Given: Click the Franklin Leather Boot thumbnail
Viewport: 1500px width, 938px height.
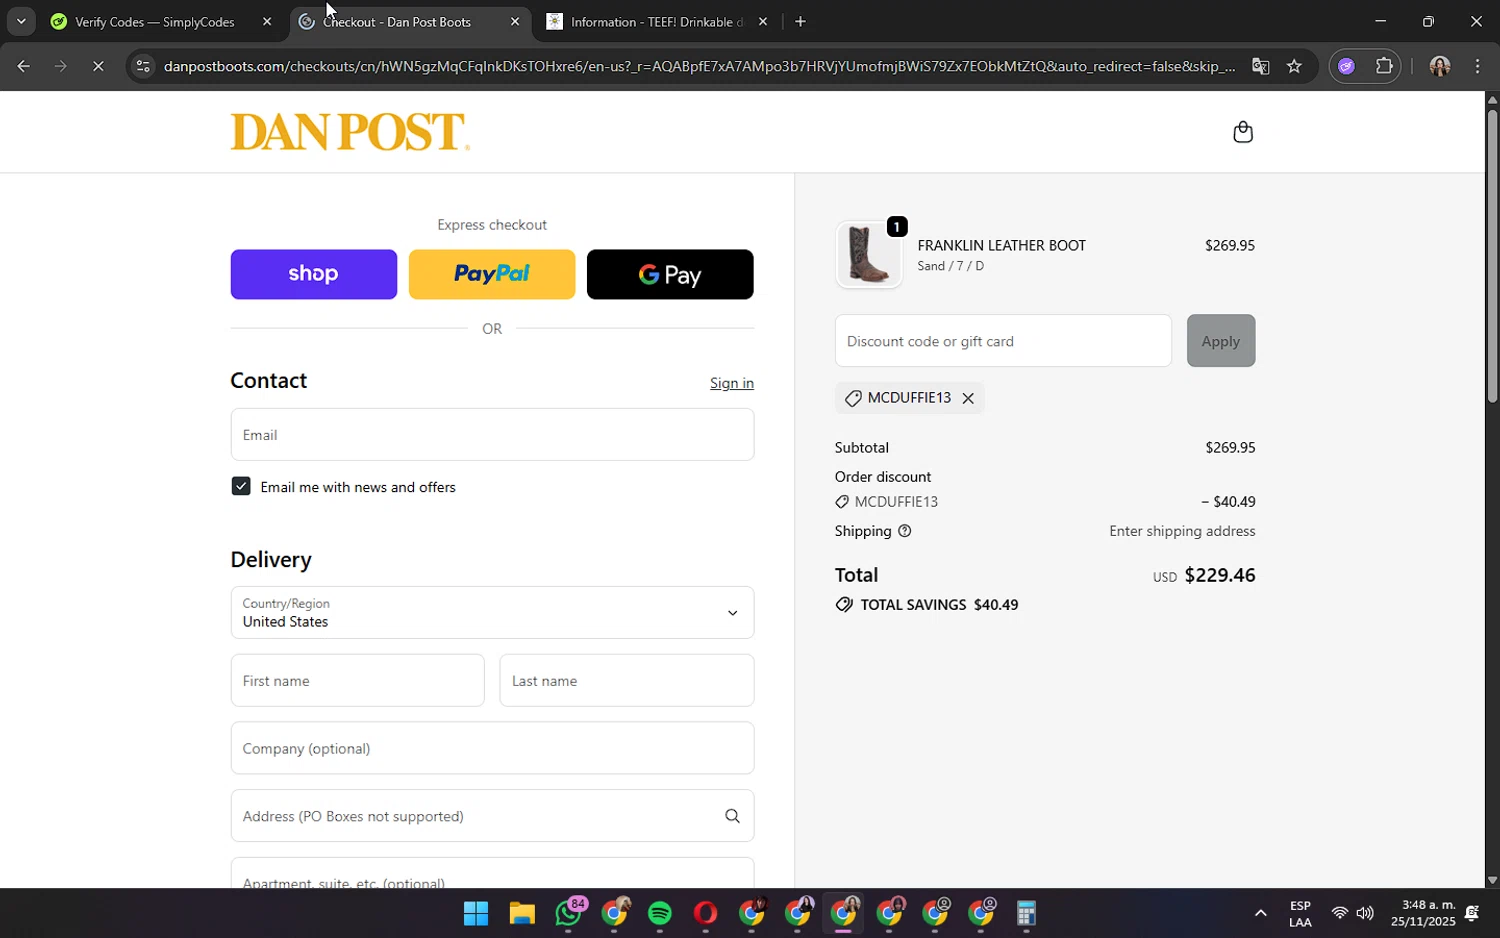Looking at the screenshot, I should point(869,255).
